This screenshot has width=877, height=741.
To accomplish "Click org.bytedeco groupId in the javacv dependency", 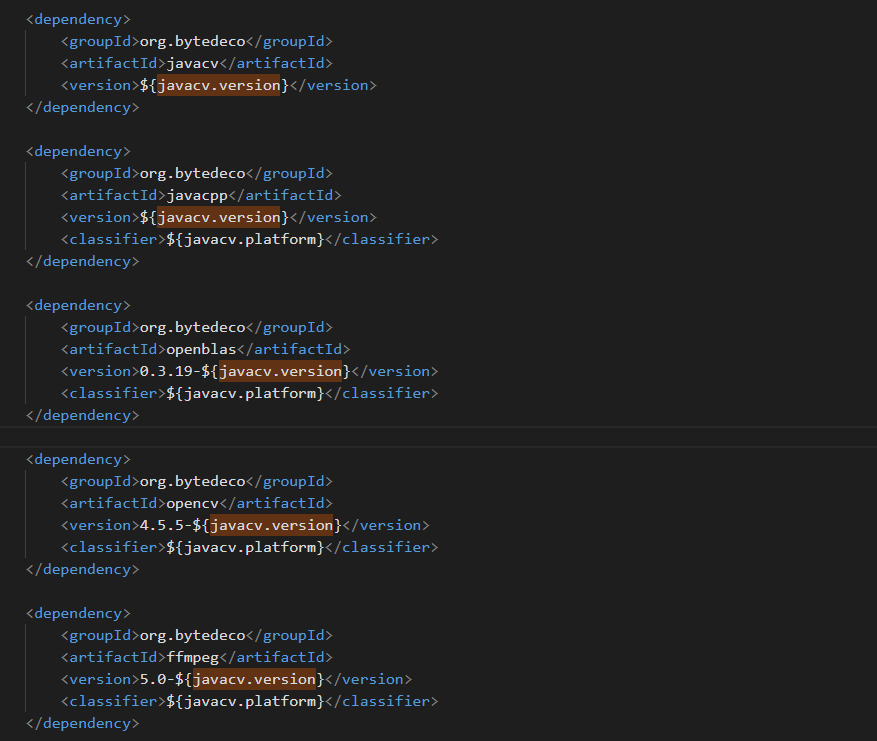I will tap(192, 41).
